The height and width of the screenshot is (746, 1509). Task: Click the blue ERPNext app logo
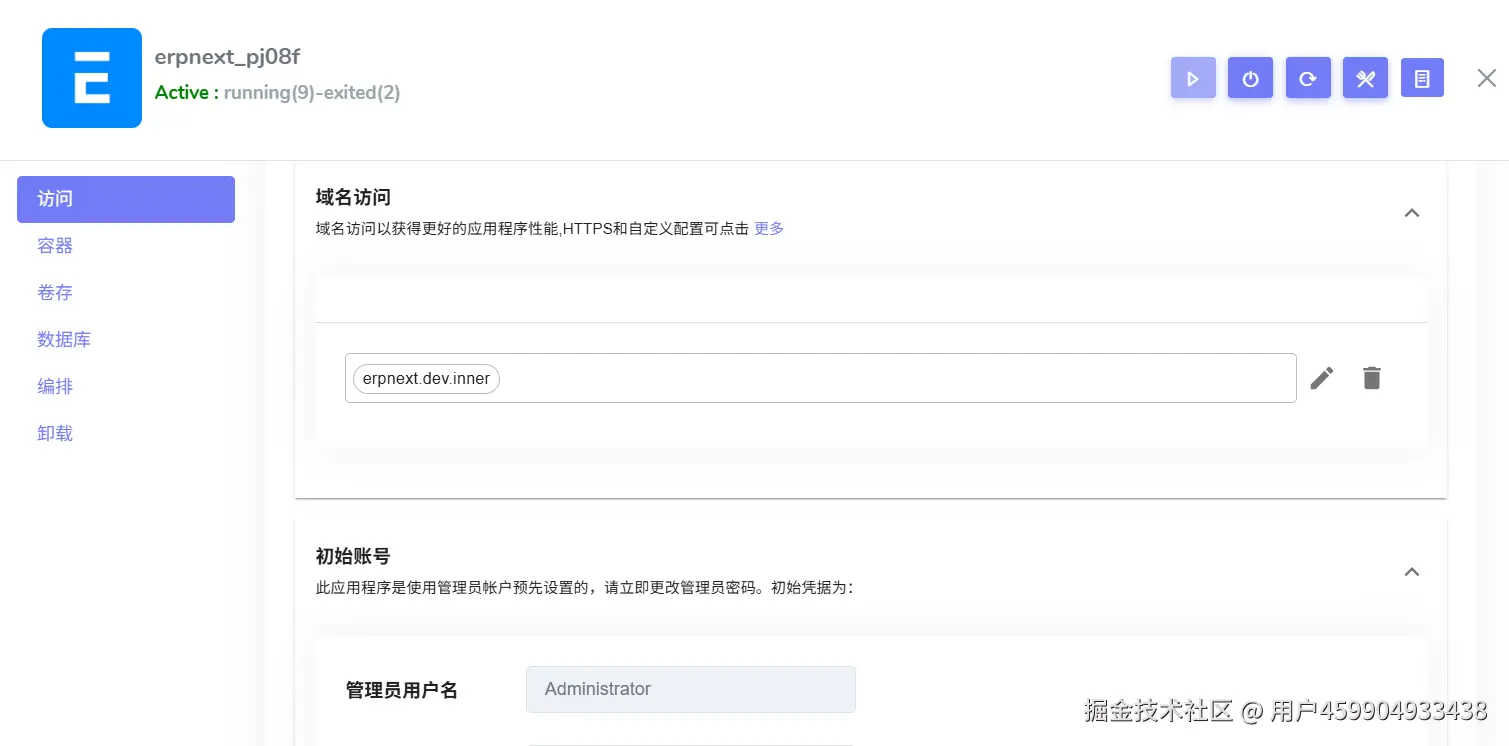(92, 78)
